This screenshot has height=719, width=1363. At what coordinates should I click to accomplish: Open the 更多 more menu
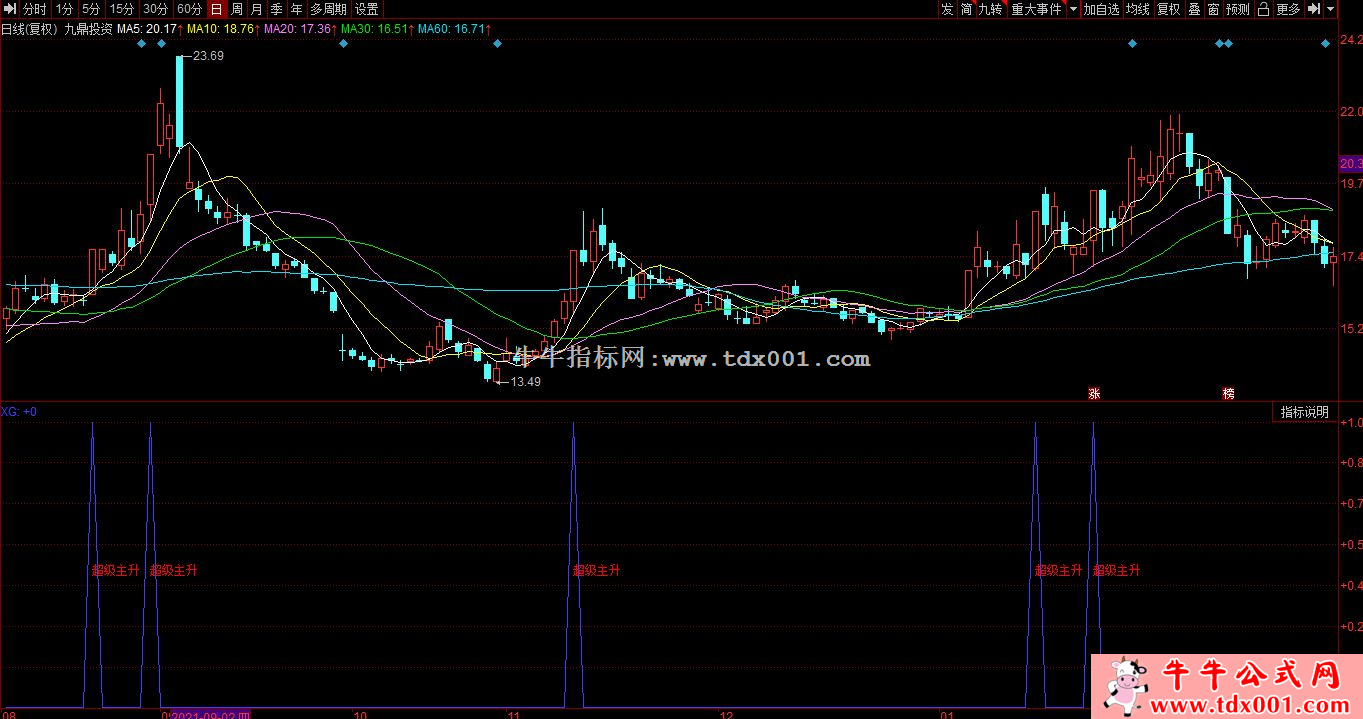(1289, 9)
